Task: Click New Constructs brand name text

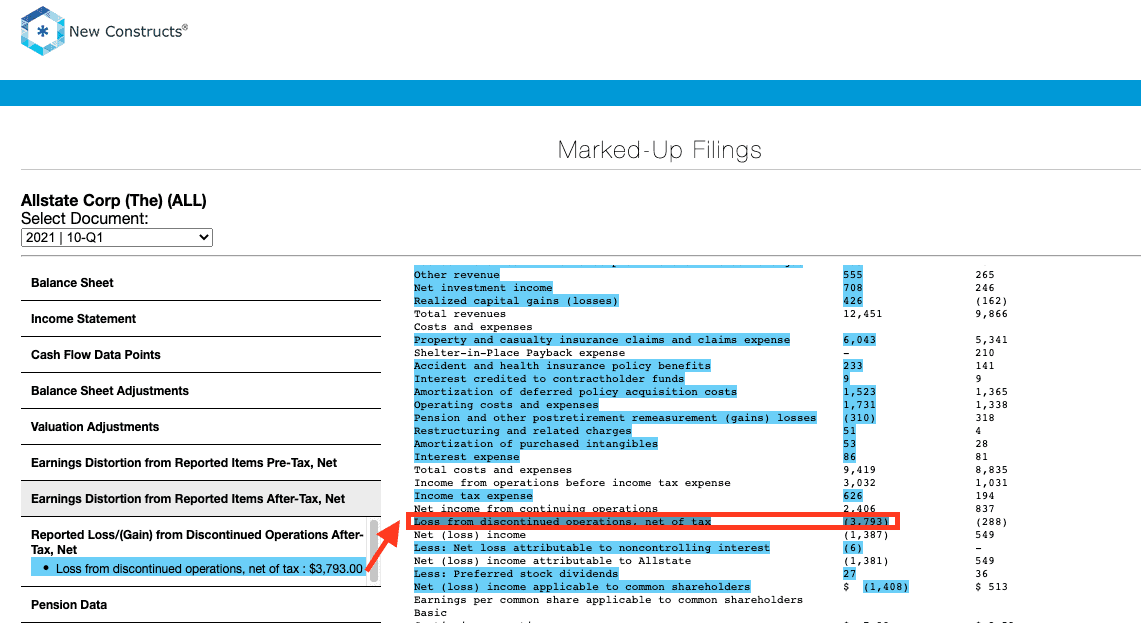Action: click(128, 31)
